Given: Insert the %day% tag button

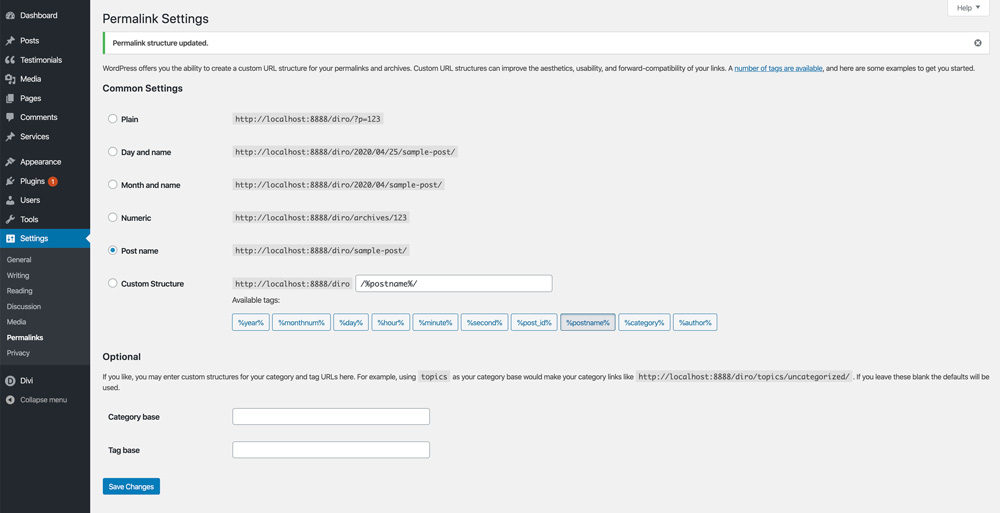Looking at the screenshot, I should click(351, 322).
